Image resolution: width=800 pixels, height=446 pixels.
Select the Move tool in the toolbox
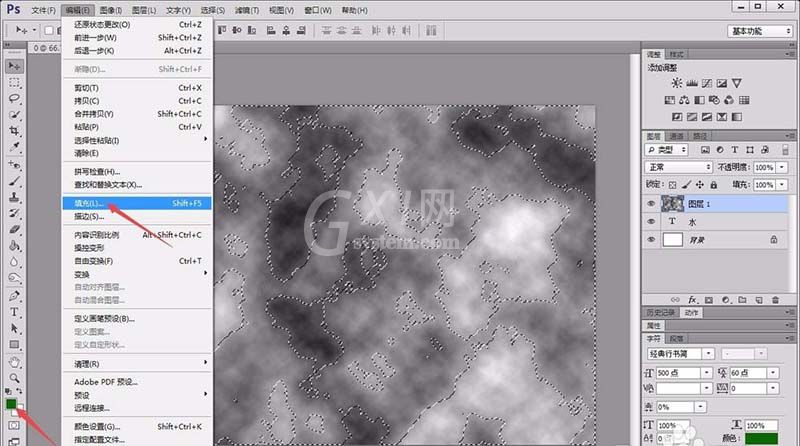click(x=14, y=66)
